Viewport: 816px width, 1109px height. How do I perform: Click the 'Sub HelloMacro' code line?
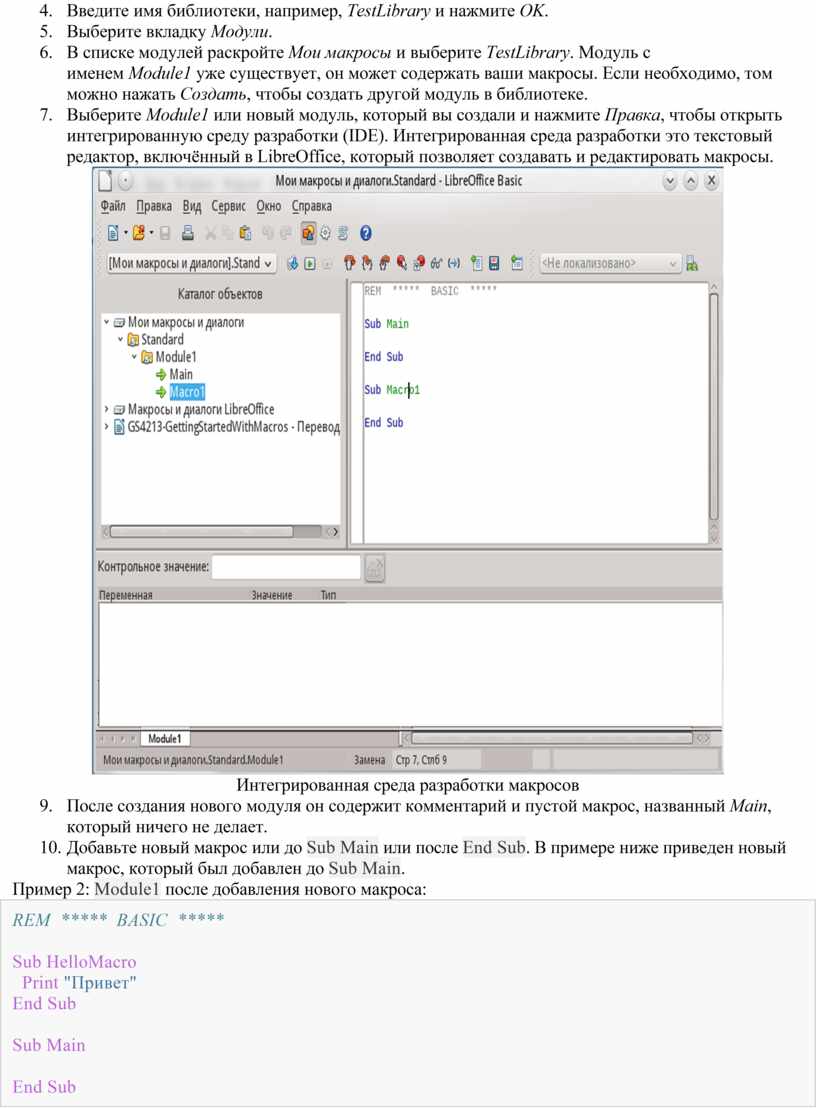pos(74,962)
